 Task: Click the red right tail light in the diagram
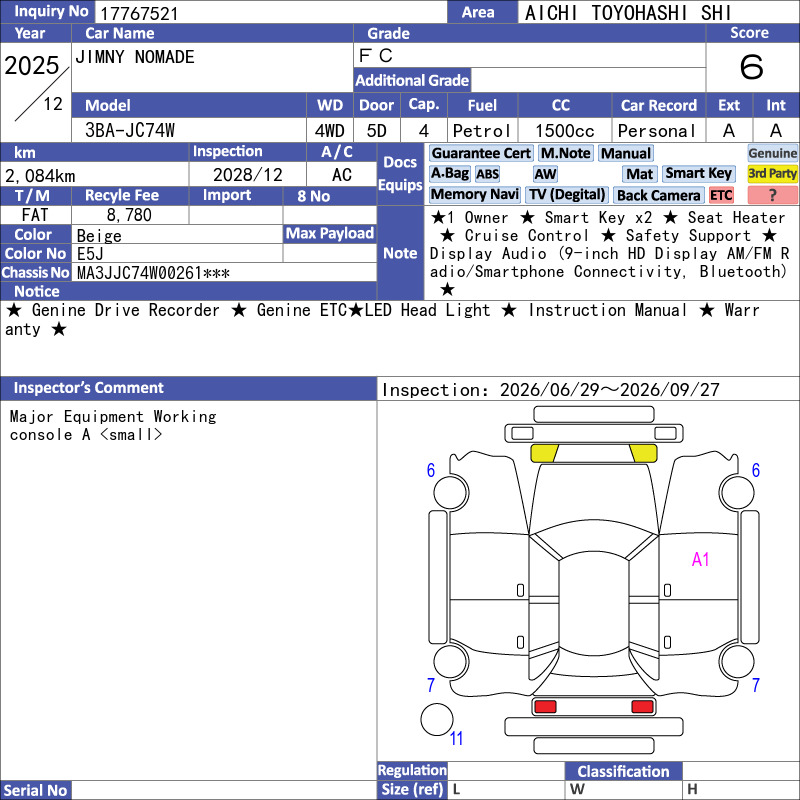642,707
